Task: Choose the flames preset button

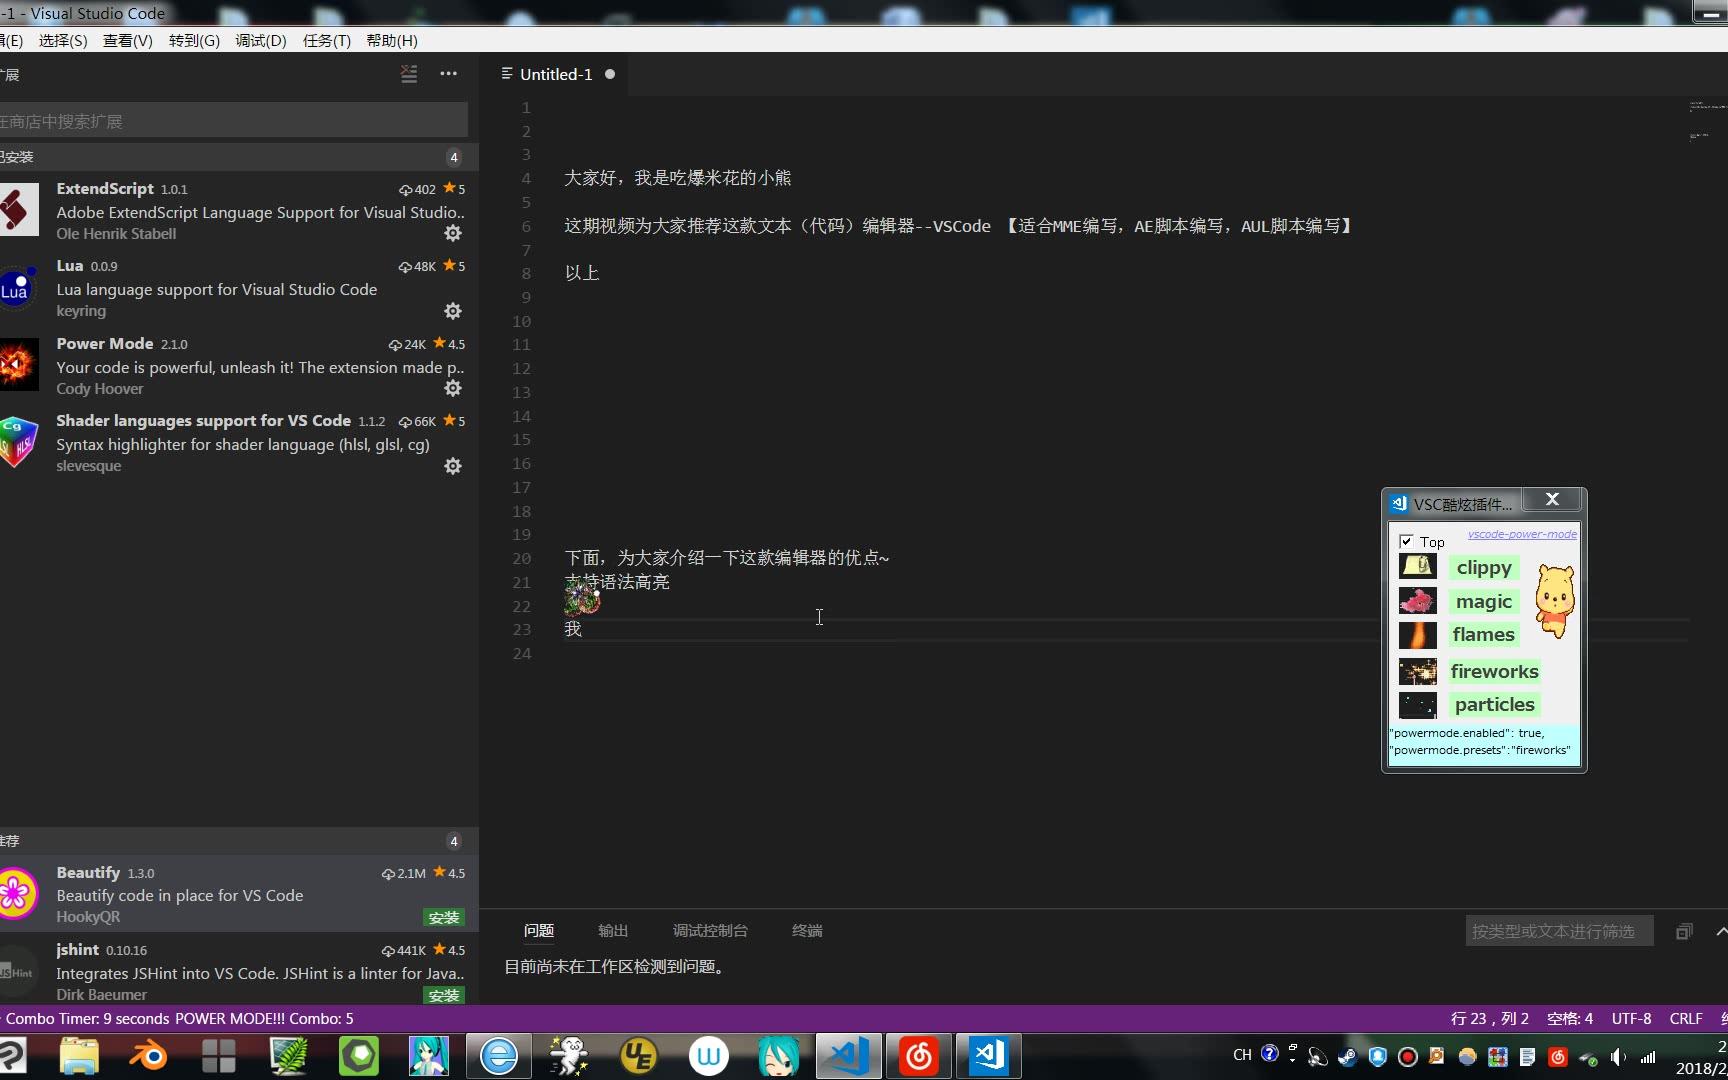Action: tap(1484, 634)
